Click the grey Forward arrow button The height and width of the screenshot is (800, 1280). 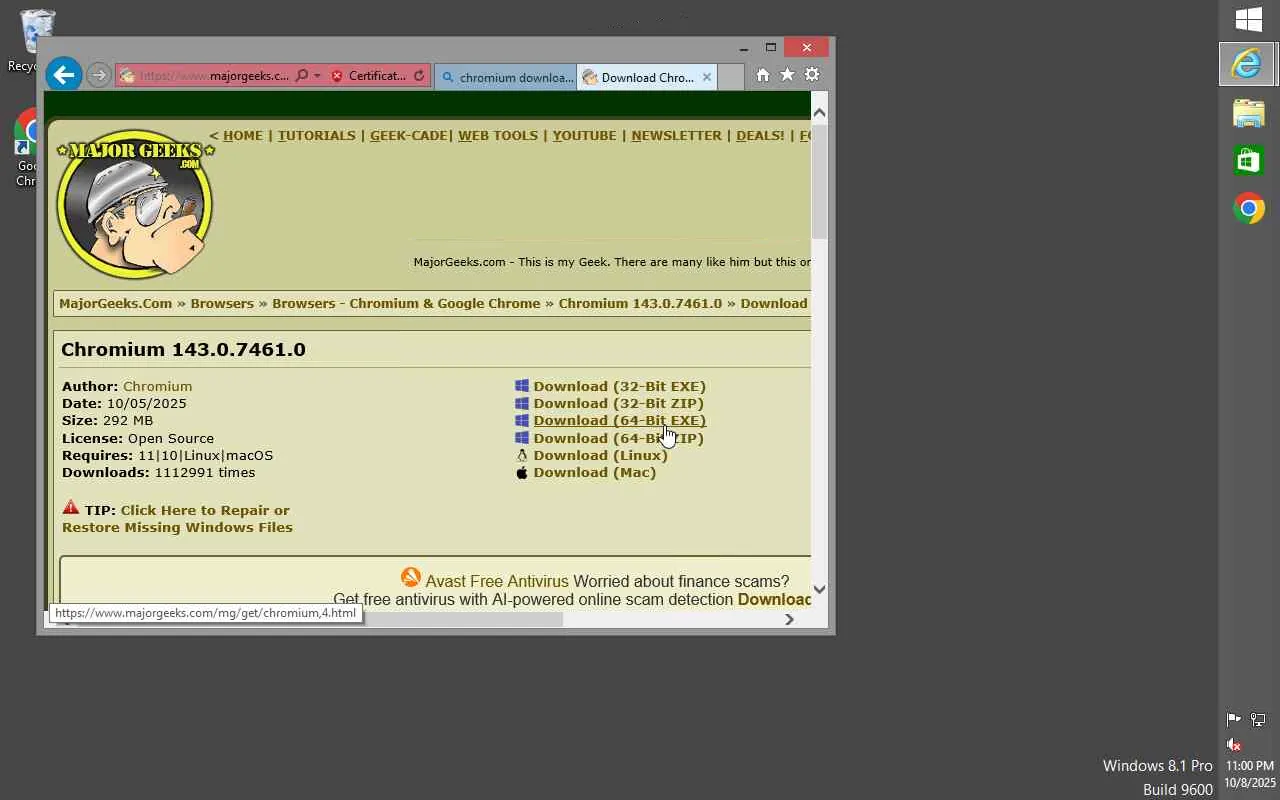click(x=98, y=75)
